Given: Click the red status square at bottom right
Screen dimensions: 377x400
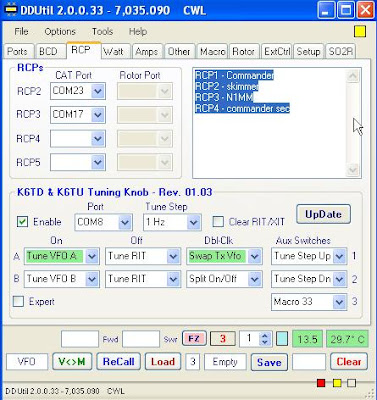Looking at the screenshot, I should 321,383.
